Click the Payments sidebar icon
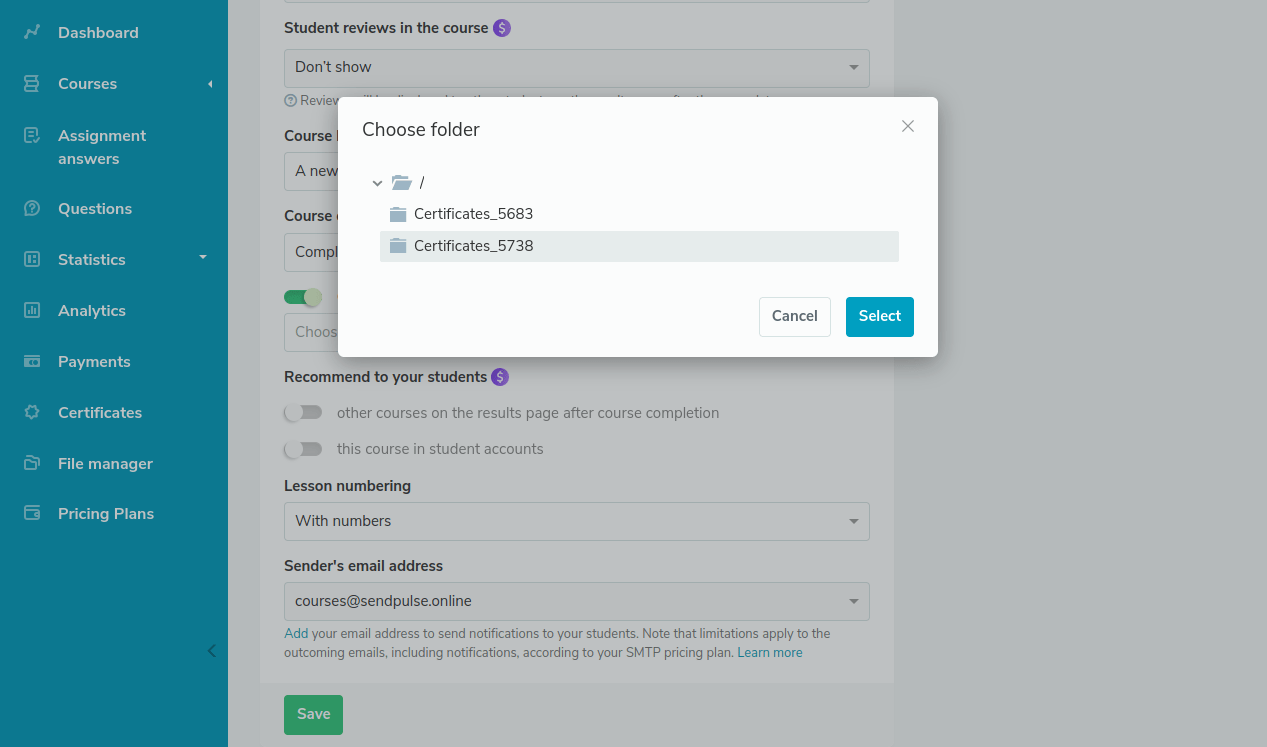1267x747 pixels. point(32,361)
